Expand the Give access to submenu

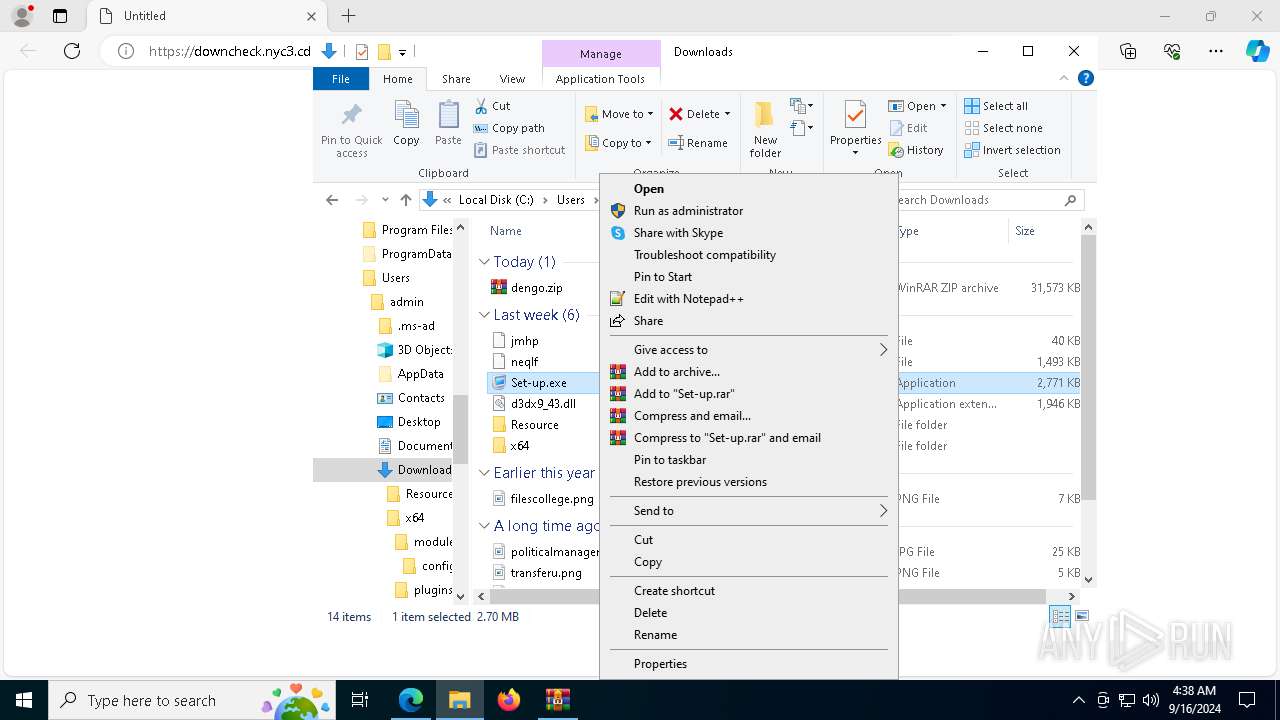pyautogui.click(x=748, y=350)
